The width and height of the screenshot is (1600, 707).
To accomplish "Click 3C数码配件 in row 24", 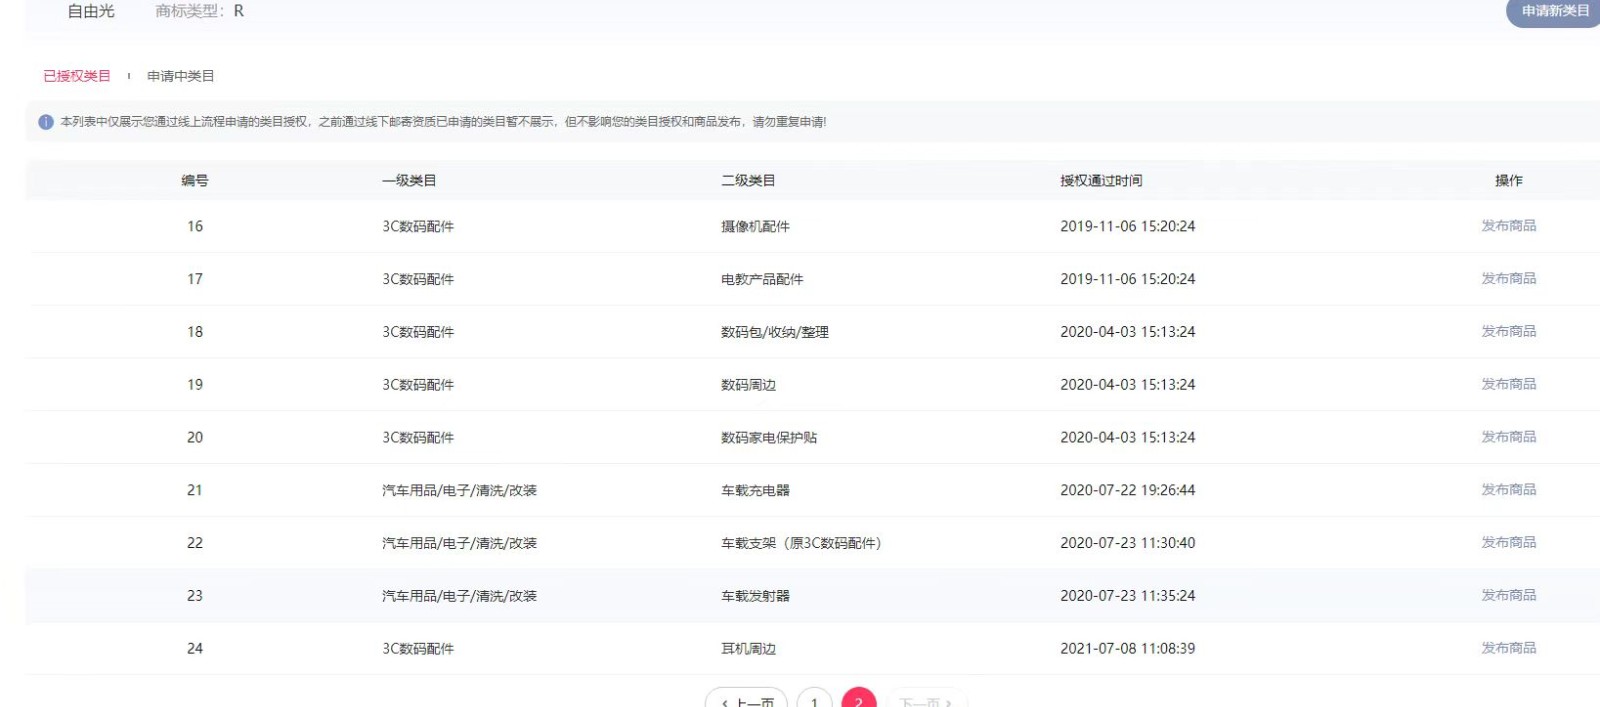I will pos(418,649).
